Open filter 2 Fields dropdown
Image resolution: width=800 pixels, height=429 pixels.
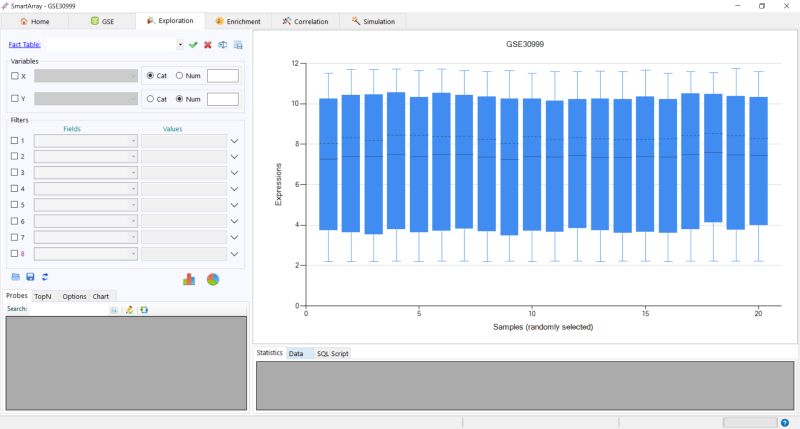(x=134, y=157)
